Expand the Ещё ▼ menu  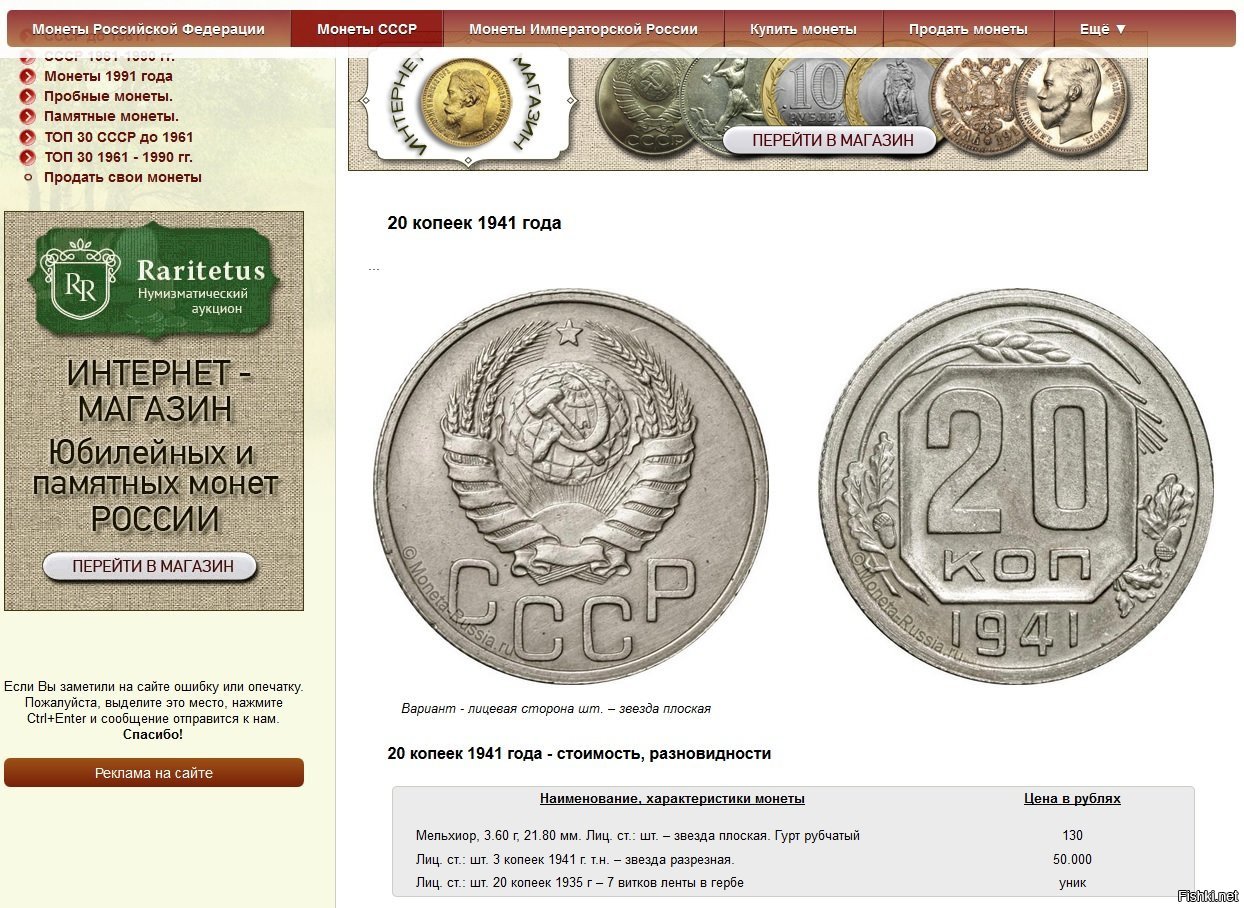pos(1103,29)
